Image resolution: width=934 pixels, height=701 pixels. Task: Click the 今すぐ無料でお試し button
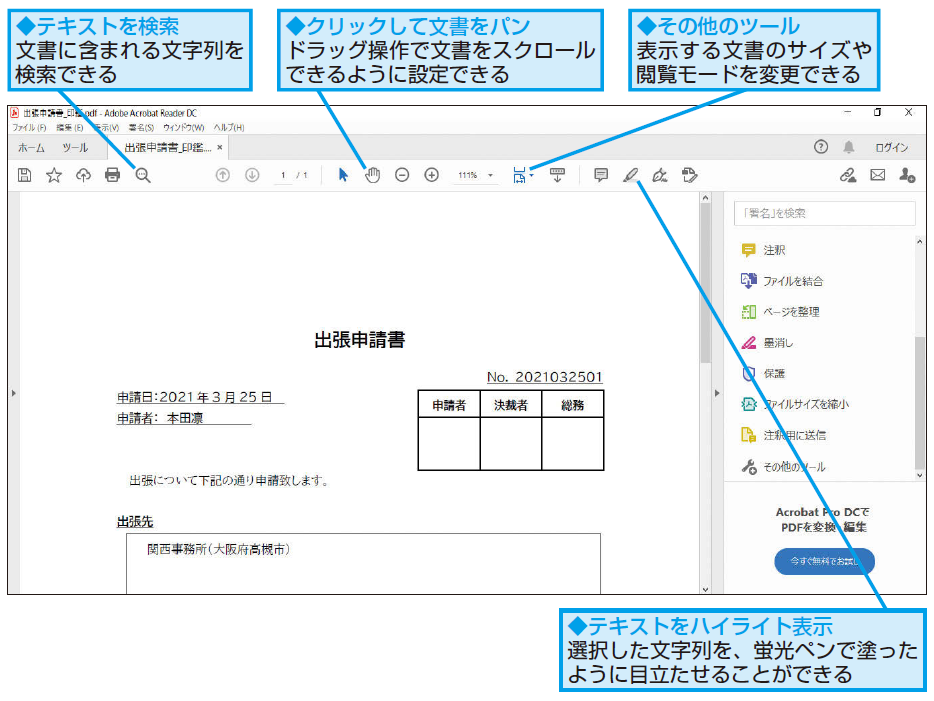pyautogui.click(x=822, y=561)
